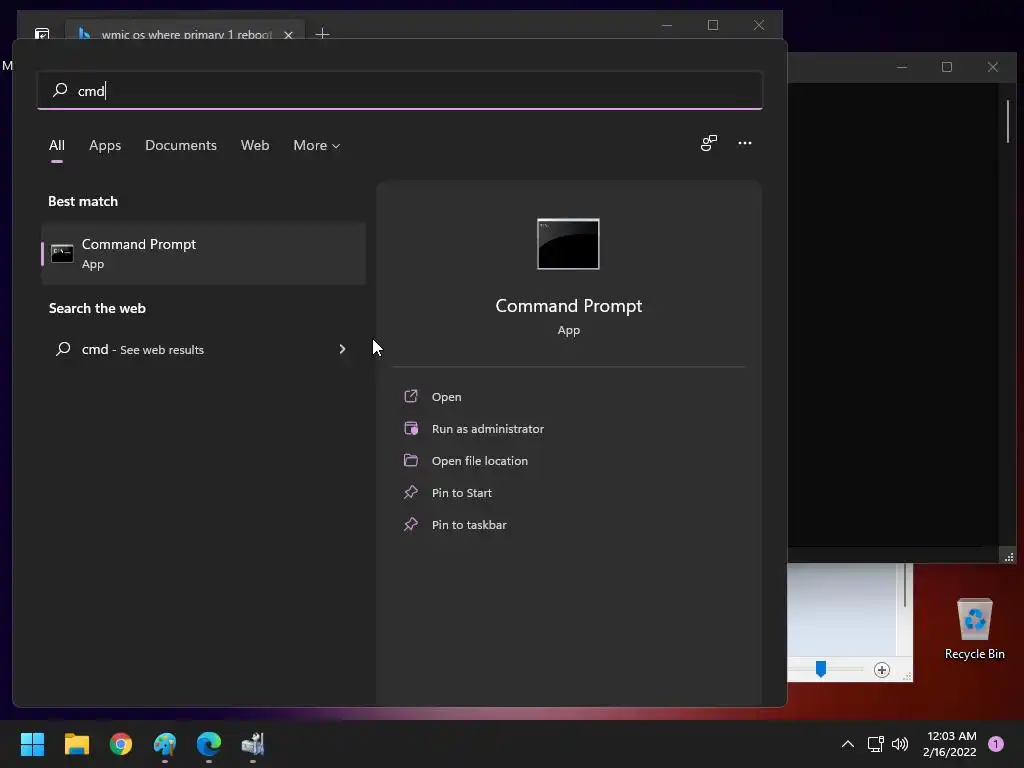Launch Google Chrome from taskbar
1024x768 pixels.
pyautogui.click(x=121, y=744)
